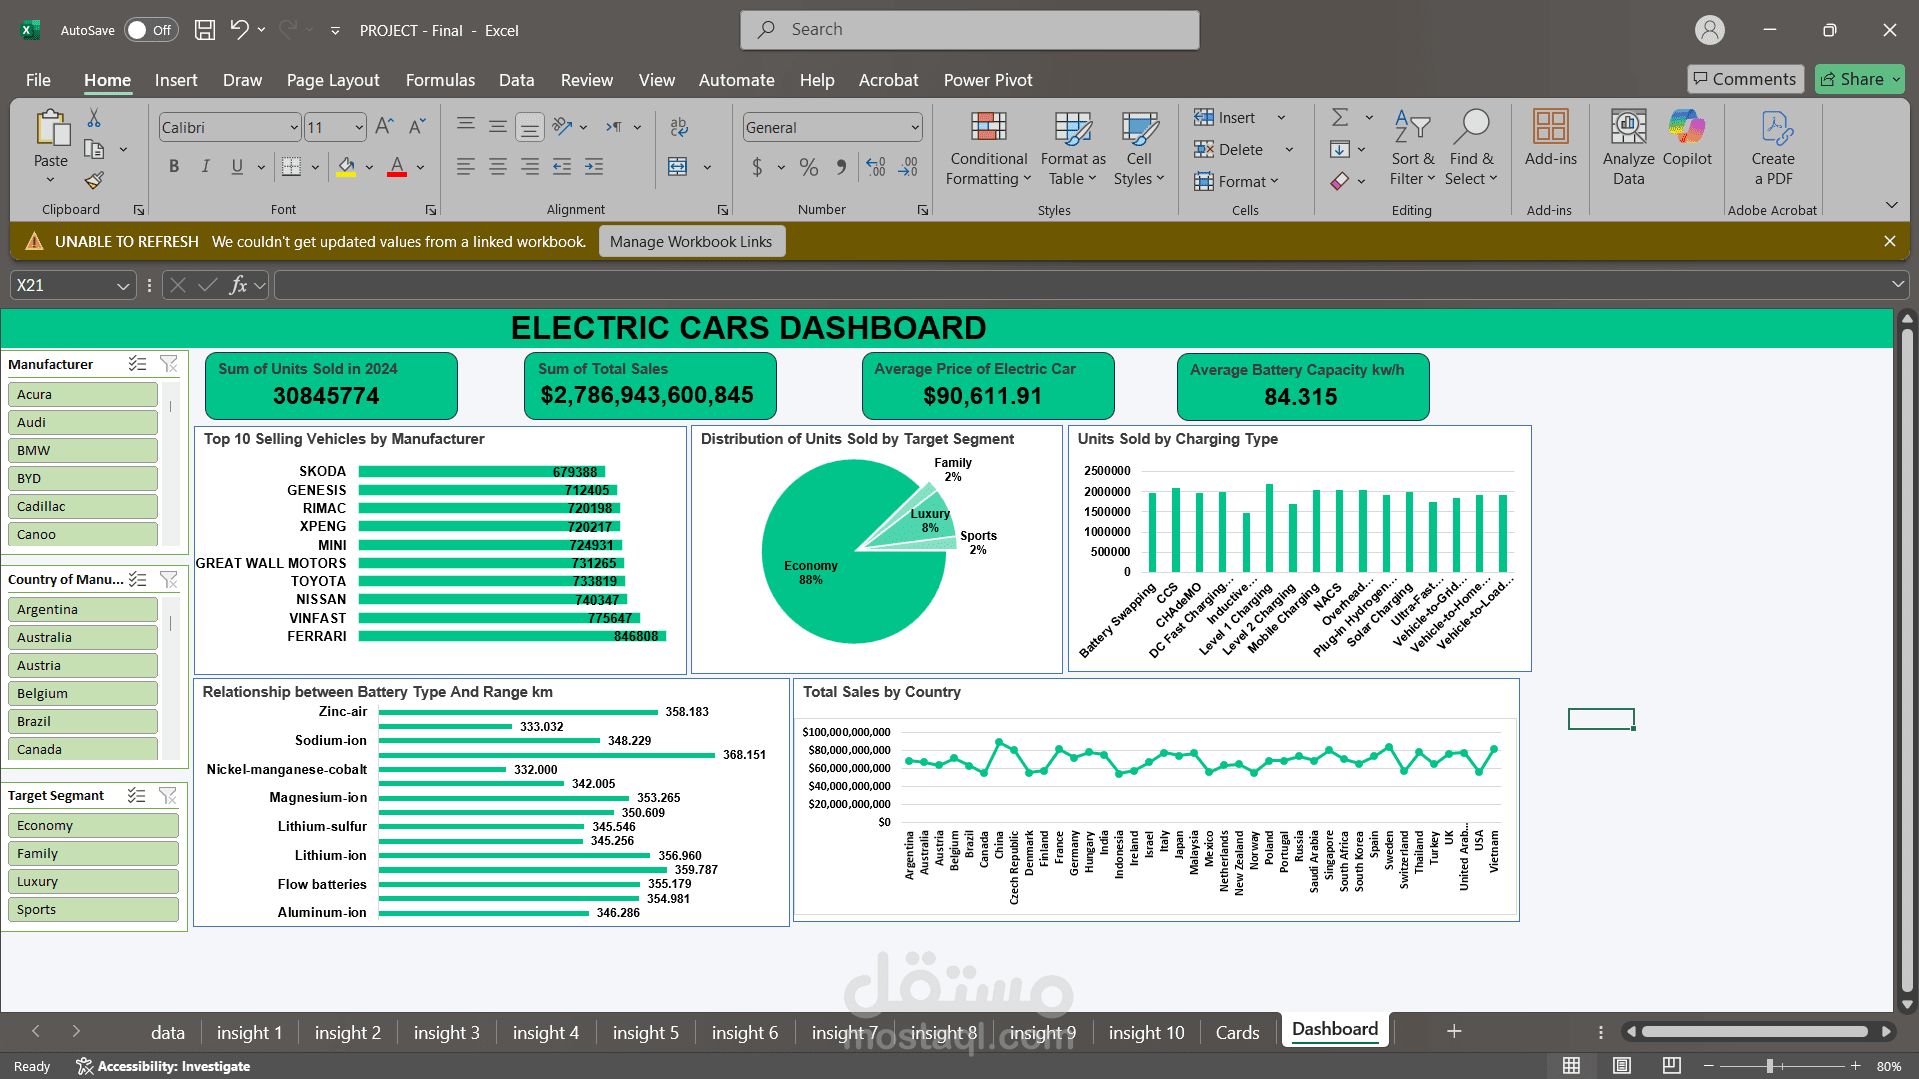Click the zoom slider handle

(1770, 1066)
